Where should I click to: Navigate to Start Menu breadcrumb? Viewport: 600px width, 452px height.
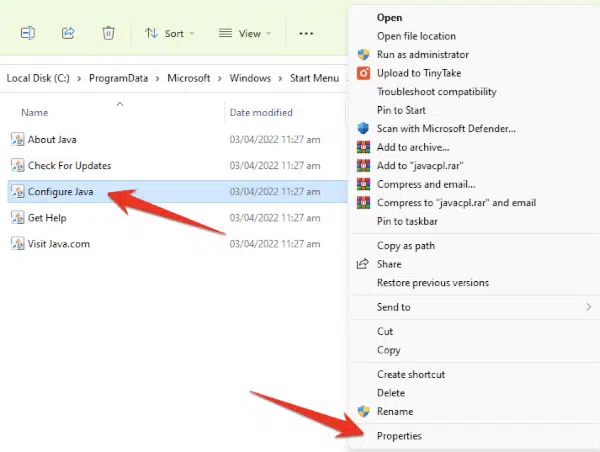click(314, 78)
